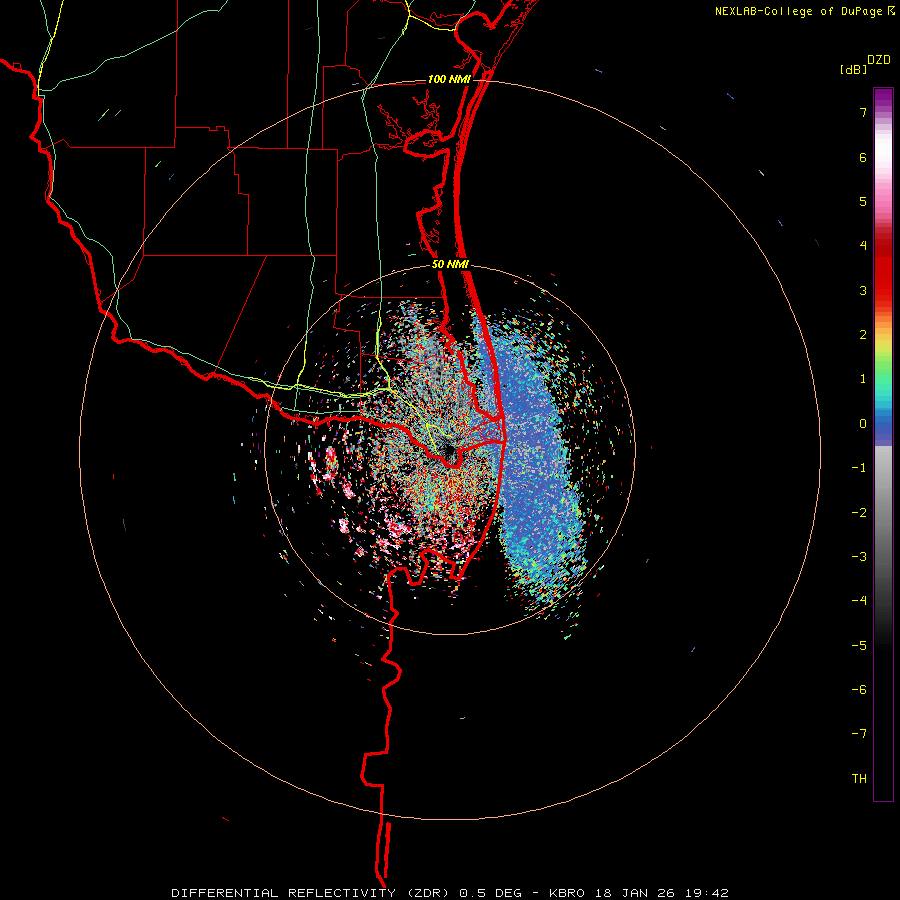Click the 6 value on color scale

click(863, 157)
